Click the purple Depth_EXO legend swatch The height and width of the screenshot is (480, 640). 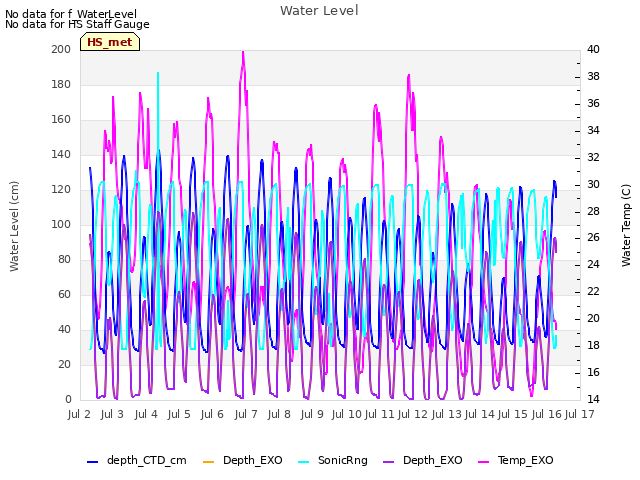(x=389, y=462)
